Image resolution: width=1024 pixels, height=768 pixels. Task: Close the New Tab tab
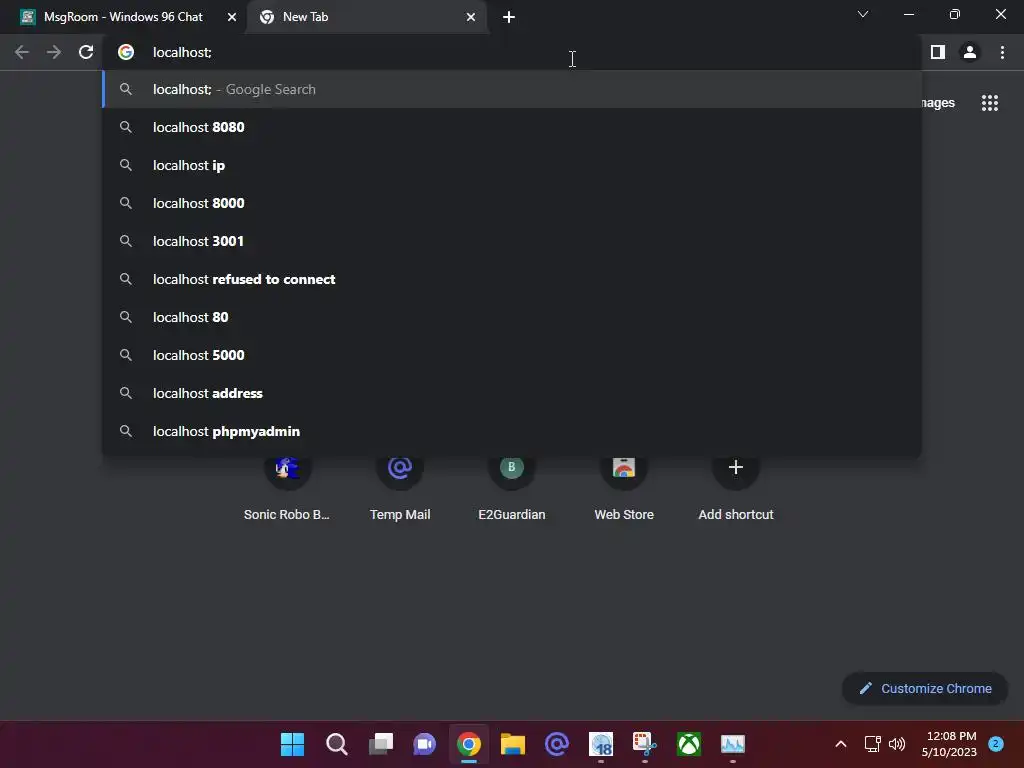[x=471, y=18]
